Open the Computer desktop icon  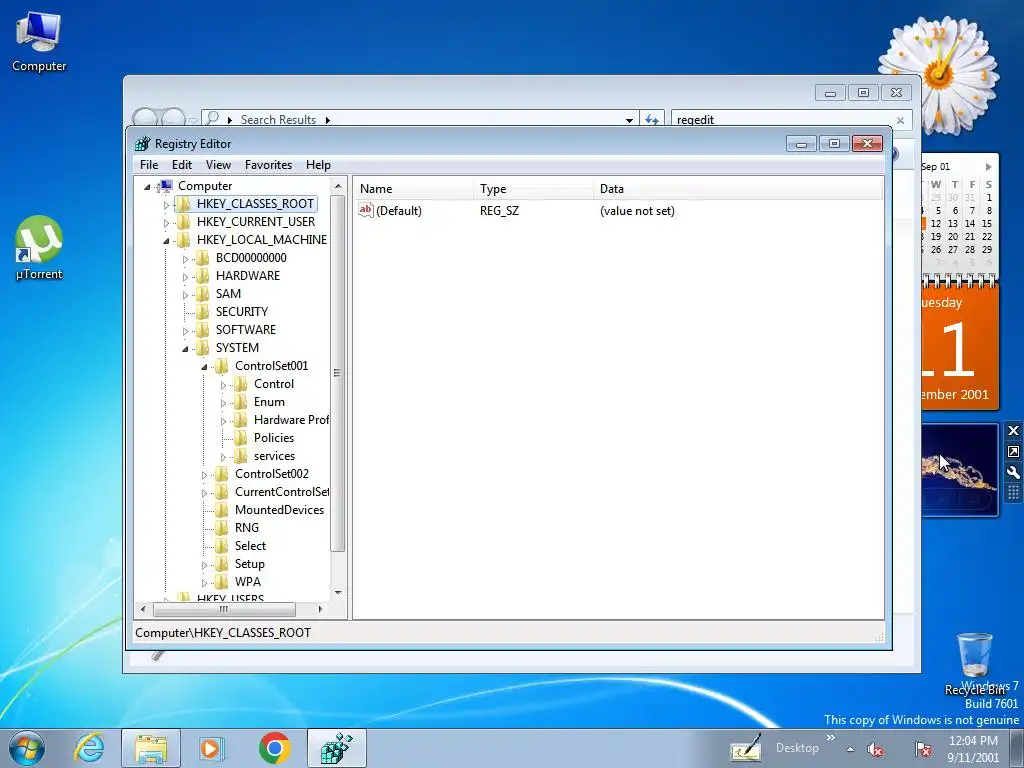click(39, 42)
